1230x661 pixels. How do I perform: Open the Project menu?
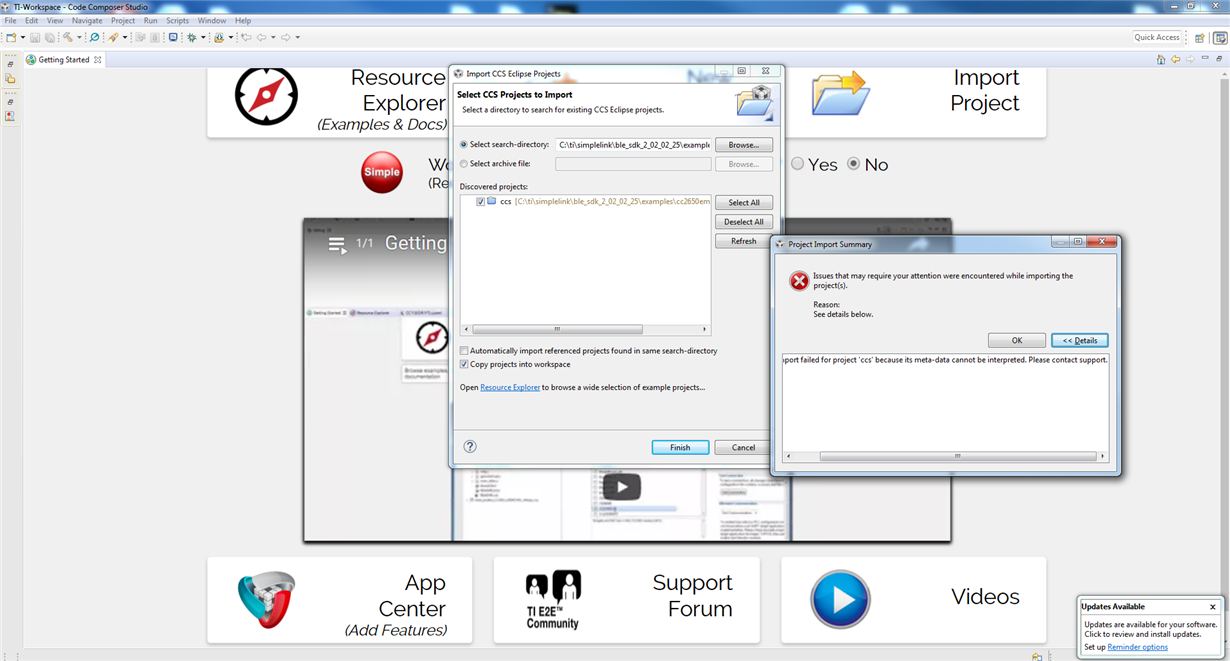pyautogui.click(x=123, y=20)
